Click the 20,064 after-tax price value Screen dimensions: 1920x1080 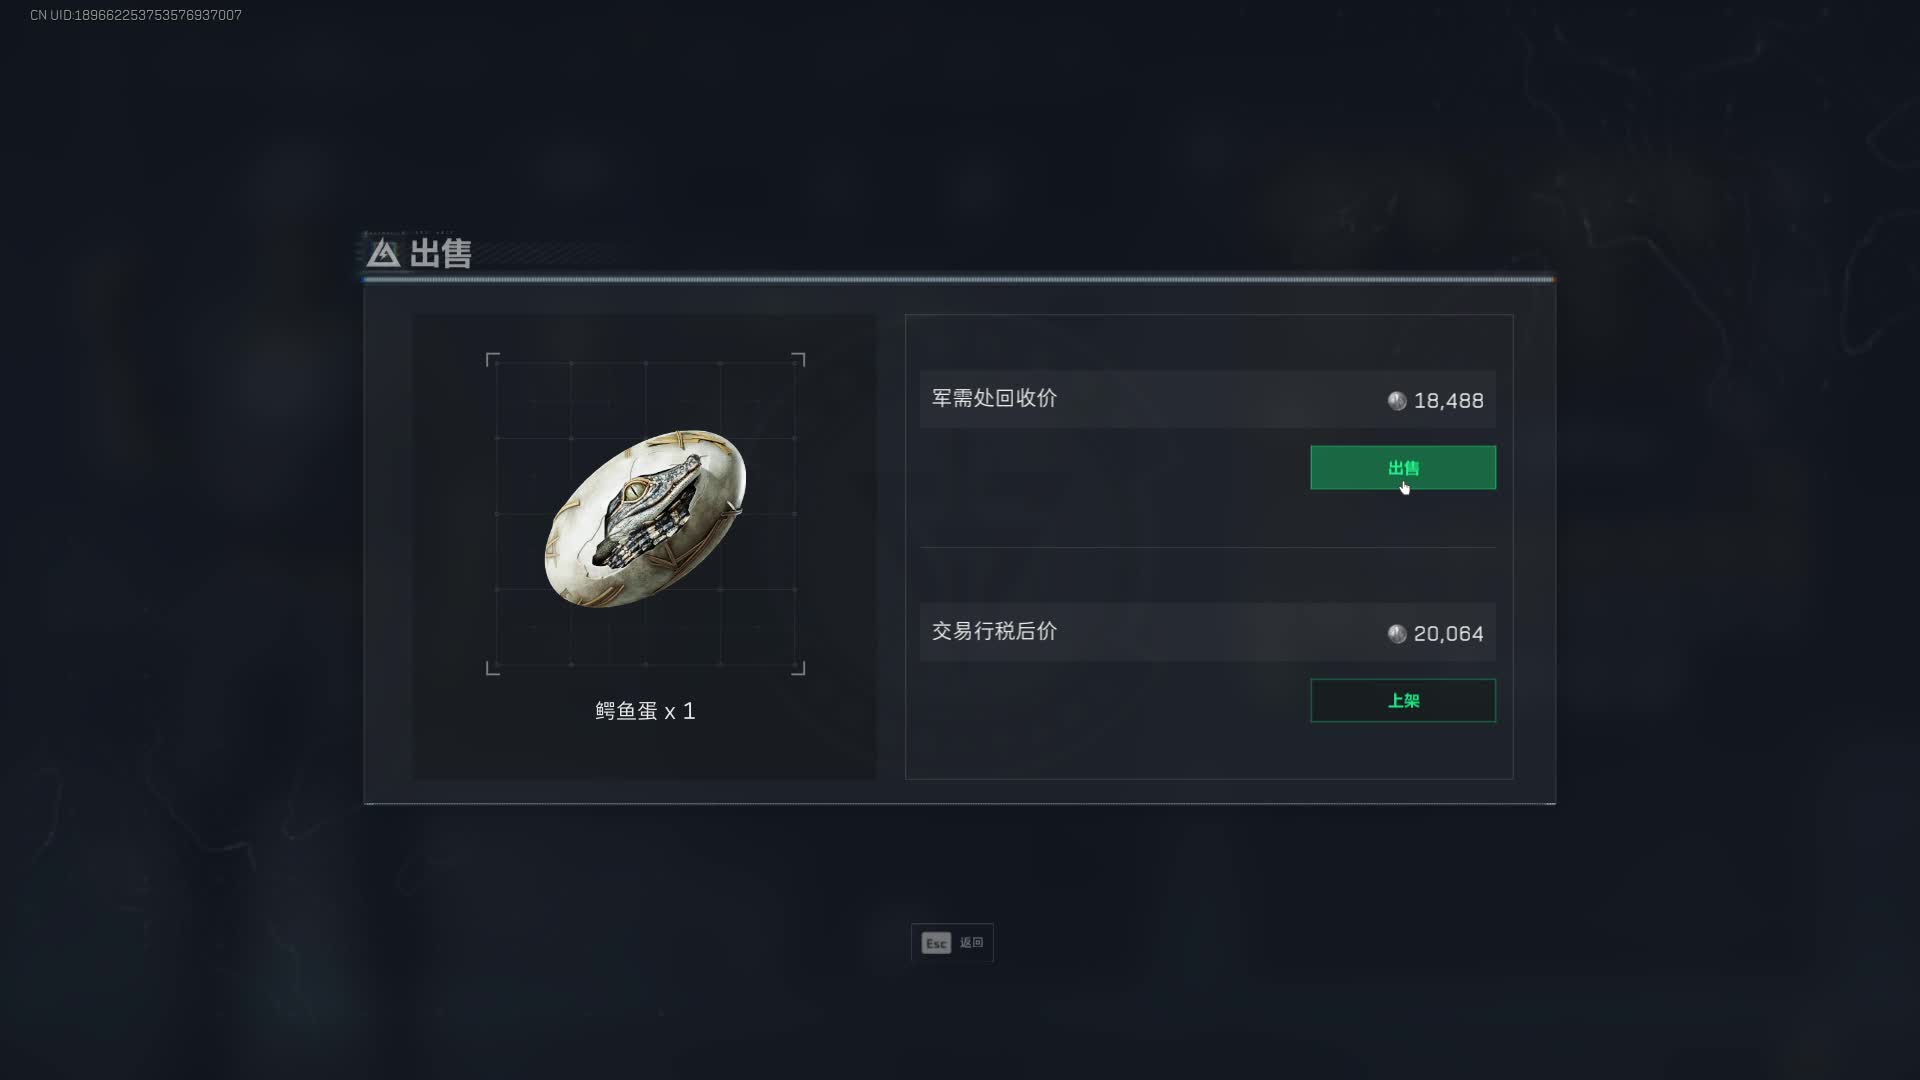tap(1448, 634)
